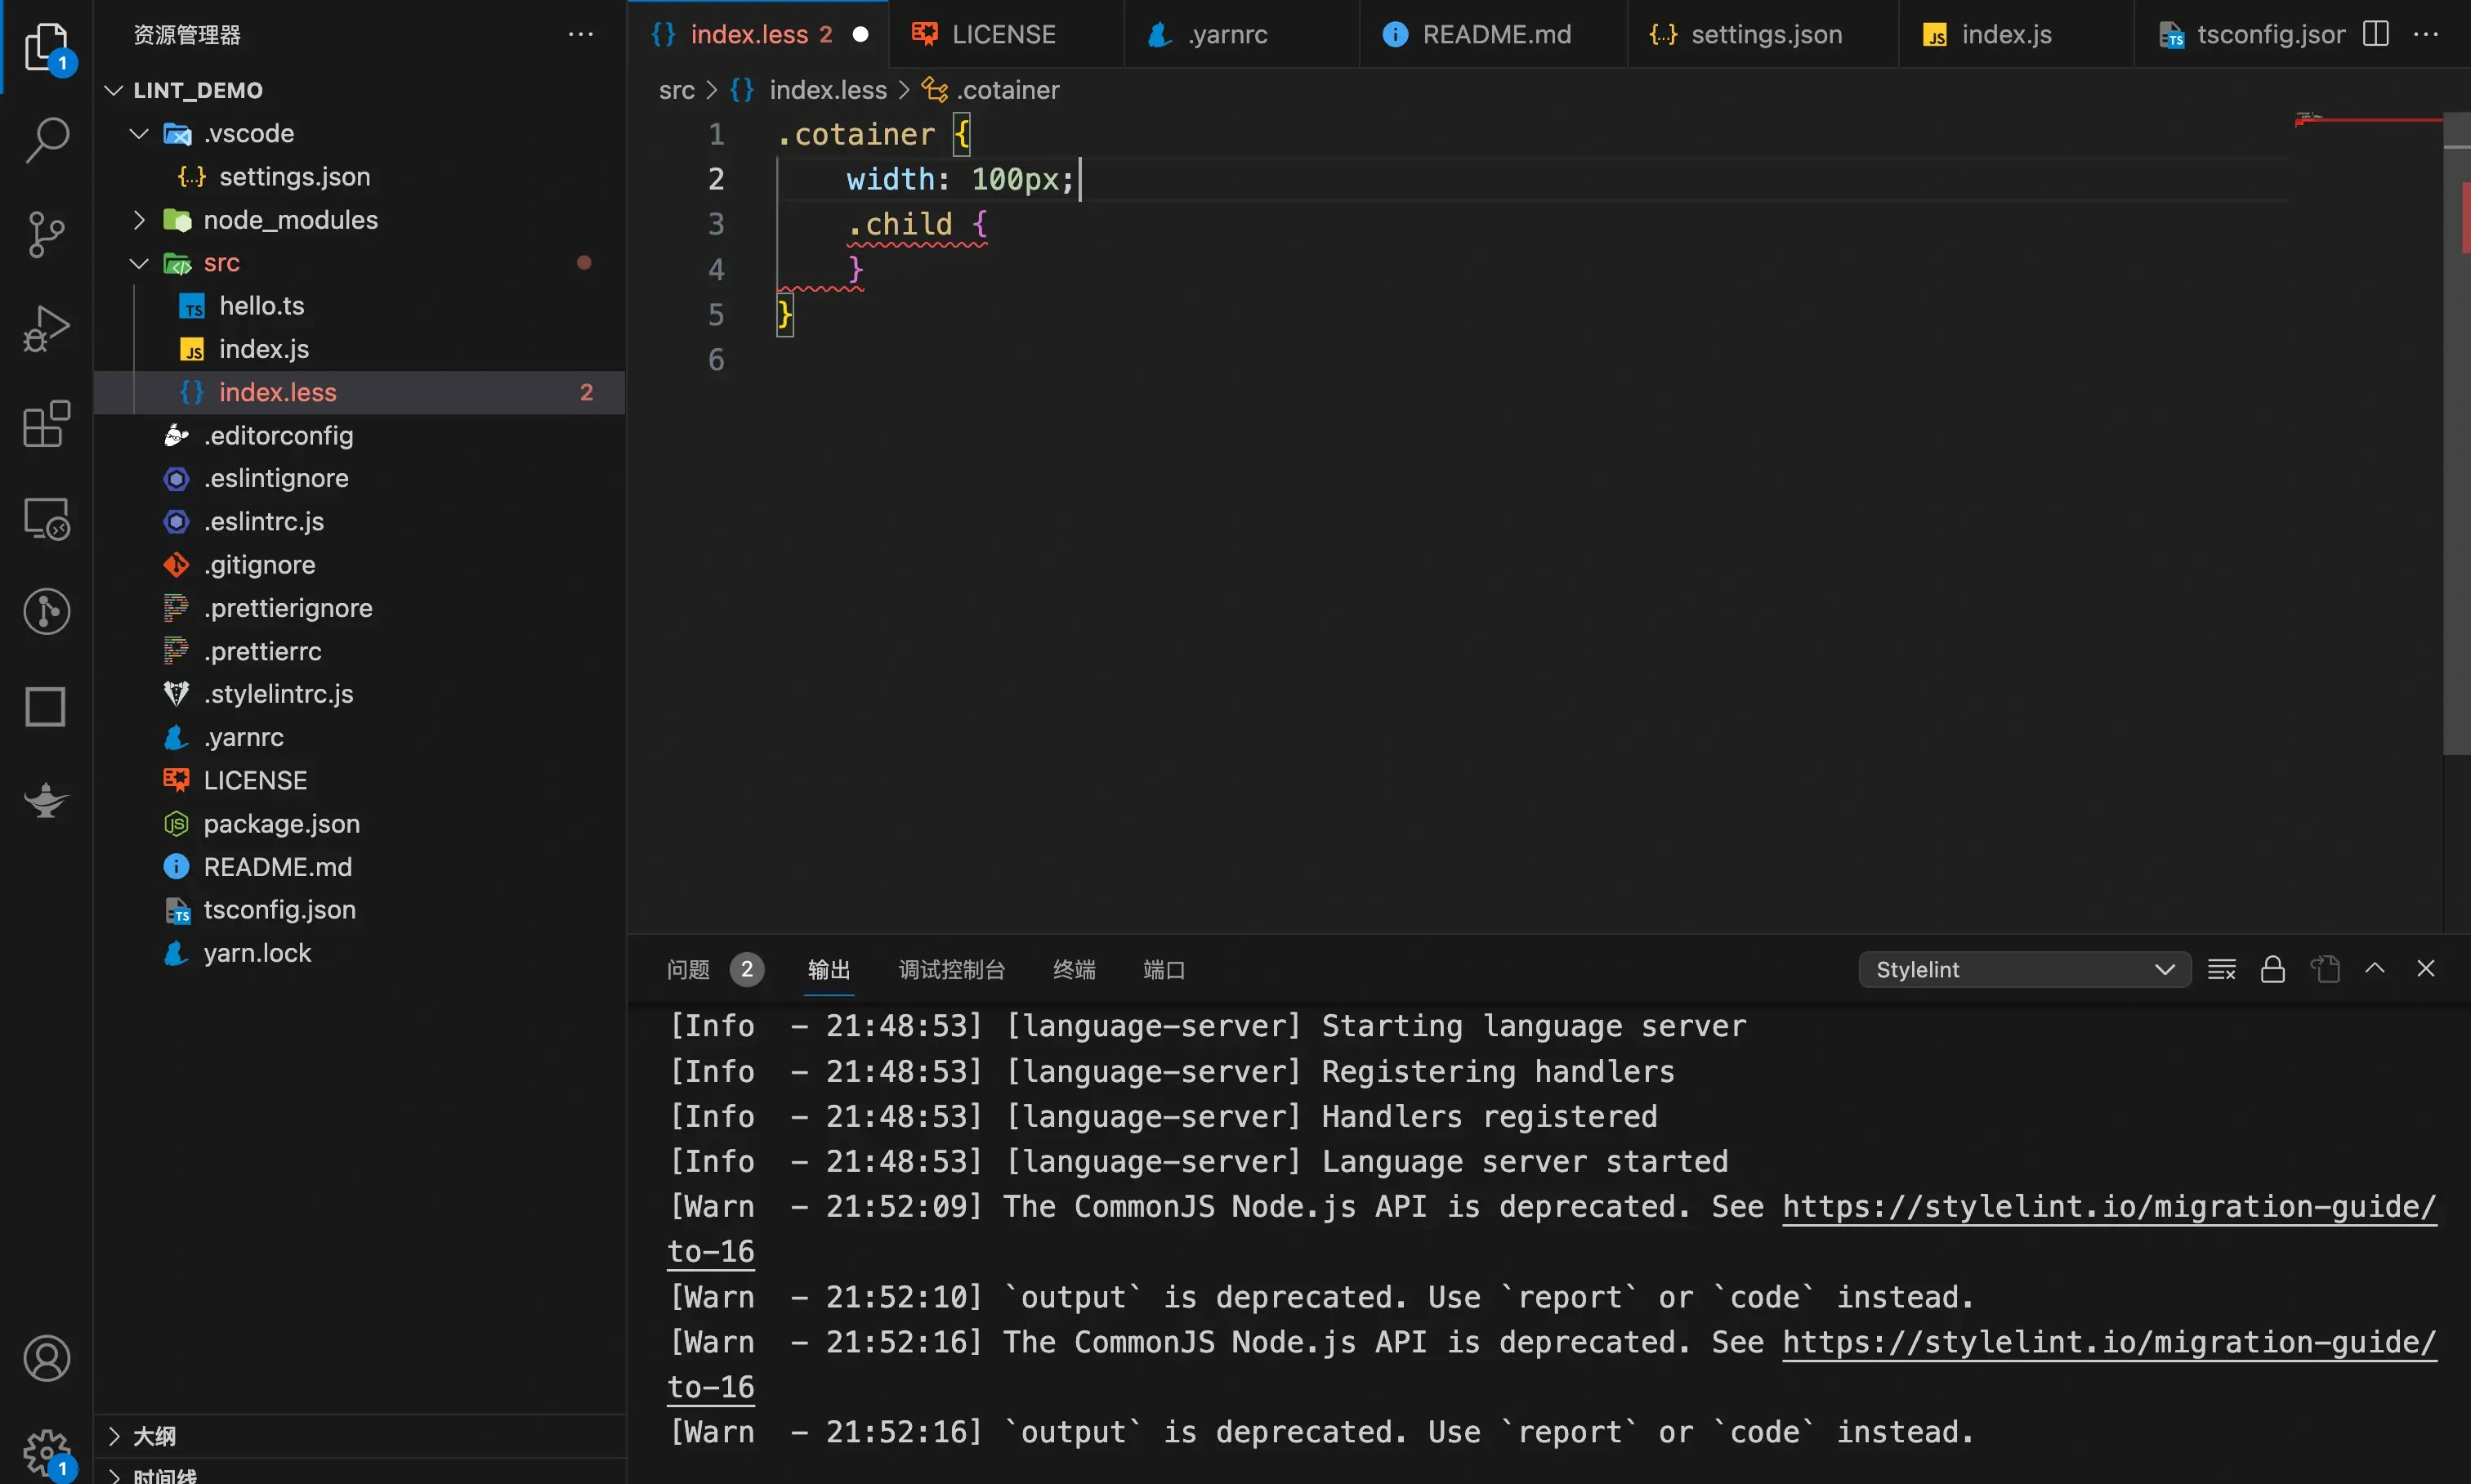Open .stylelintrc.js in the explorer
Viewport: 2471px width, 1484px height.
278,694
